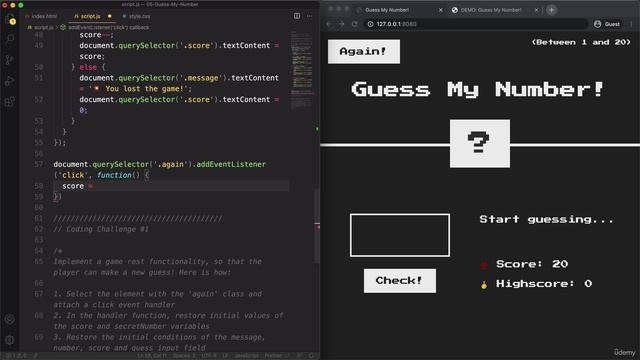Image resolution: width=640 pixels, height=360 pixels.
Task: Click the notifications bell in status bar
Action: [x=311, y=356]
